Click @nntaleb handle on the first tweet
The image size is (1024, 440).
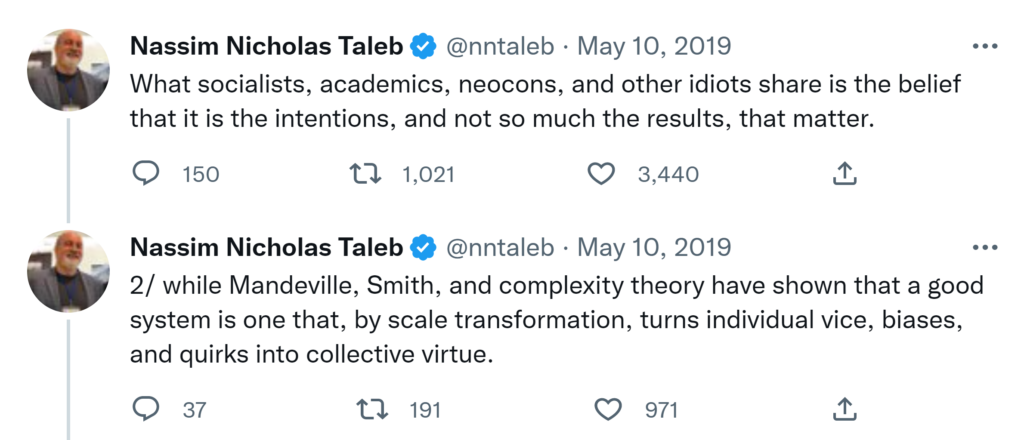pyautogui.click(x=500, y=46)
